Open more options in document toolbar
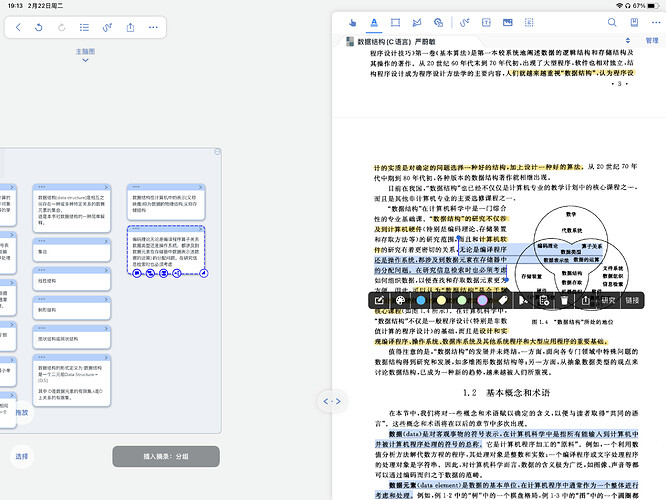The image size is (666, 500). [x=656, y=23]
